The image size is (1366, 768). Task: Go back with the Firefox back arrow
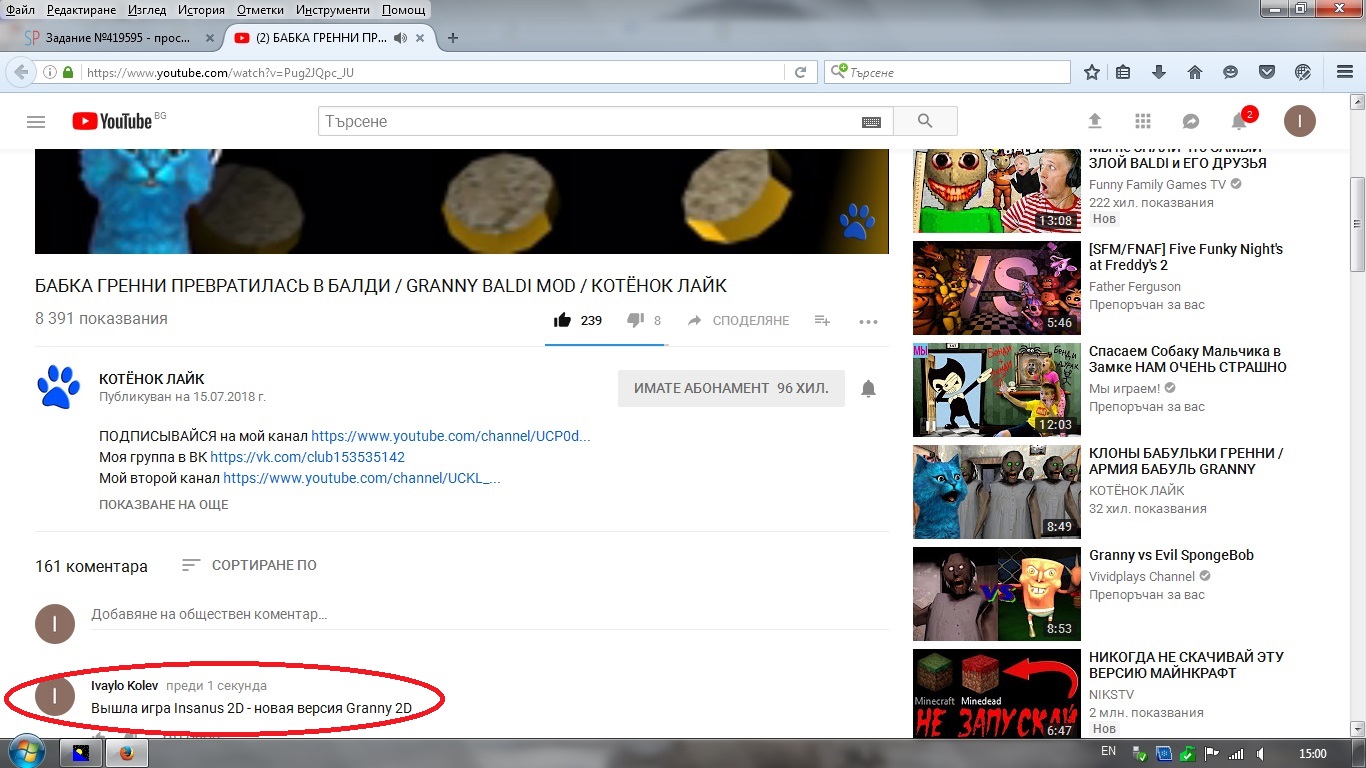[x=19, y=72]
